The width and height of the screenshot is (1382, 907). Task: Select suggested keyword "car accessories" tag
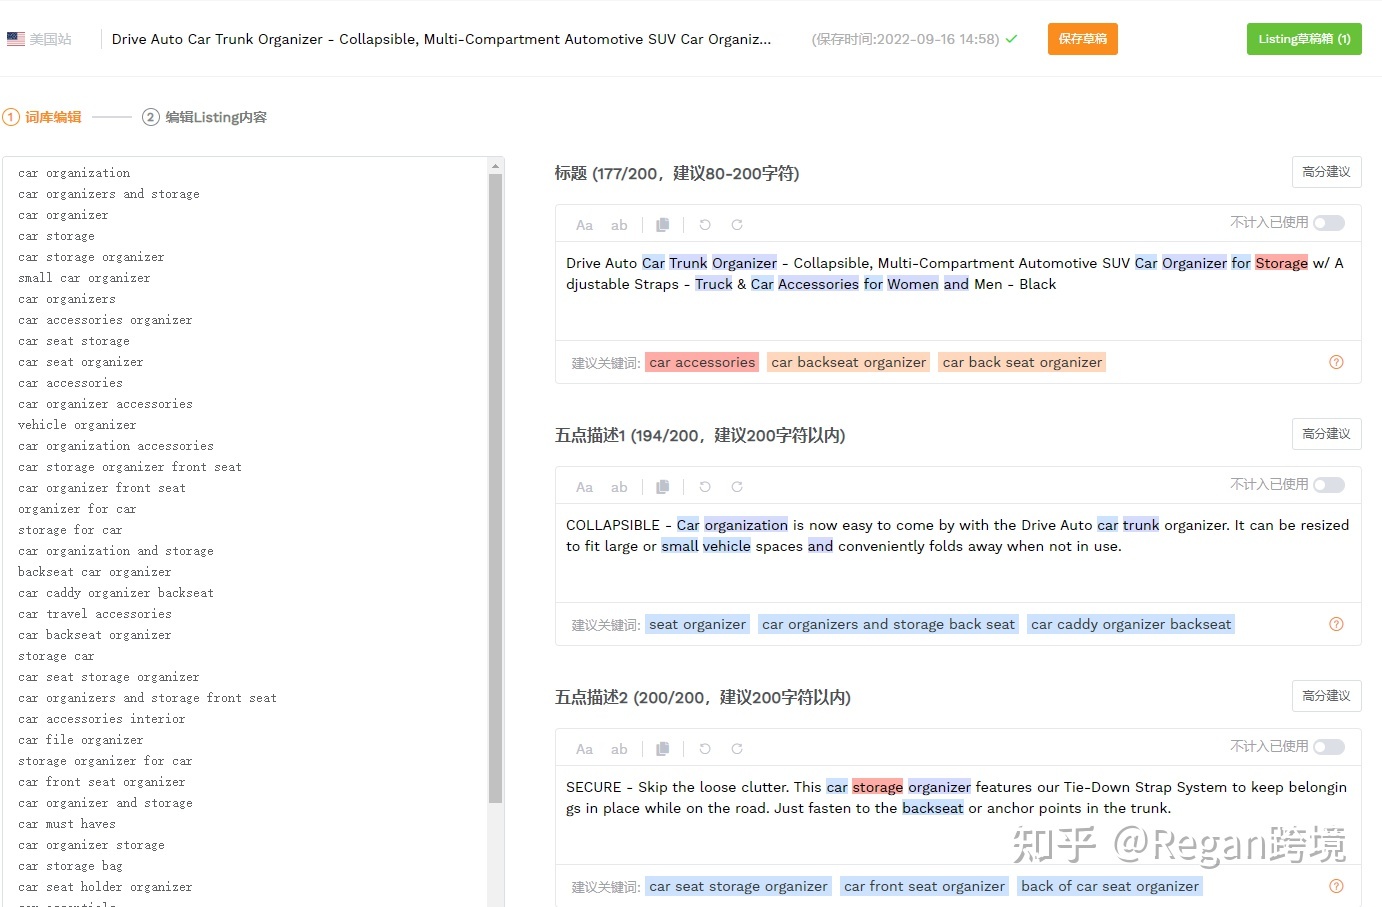click(x=702, y=362)
